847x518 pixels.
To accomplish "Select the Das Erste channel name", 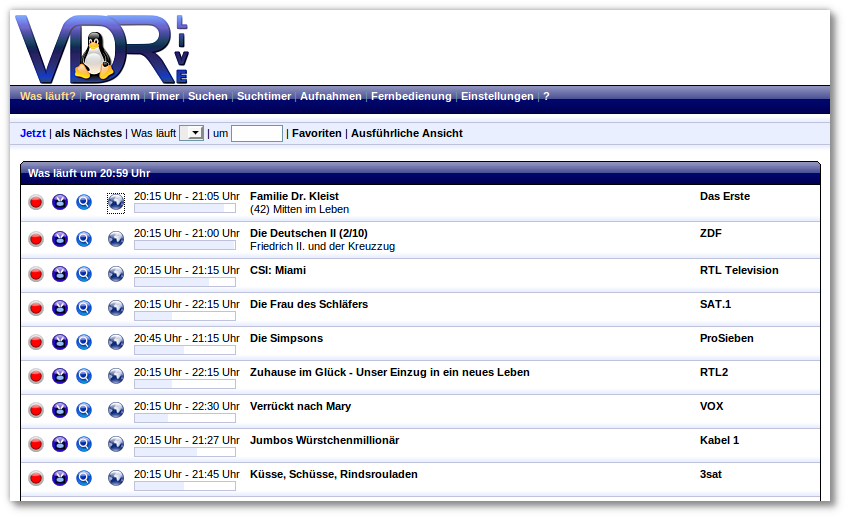I will click(x=724, y=197).
